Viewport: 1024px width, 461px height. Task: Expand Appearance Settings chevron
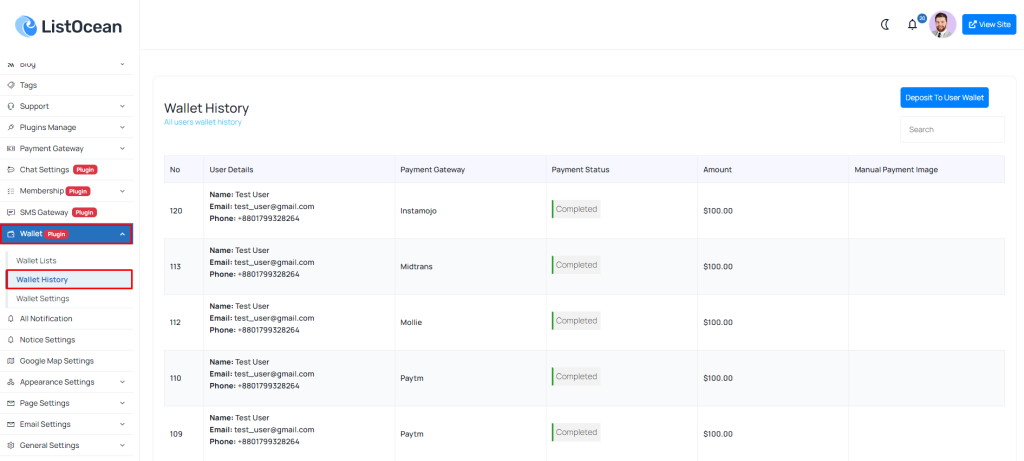click(122, 382)
